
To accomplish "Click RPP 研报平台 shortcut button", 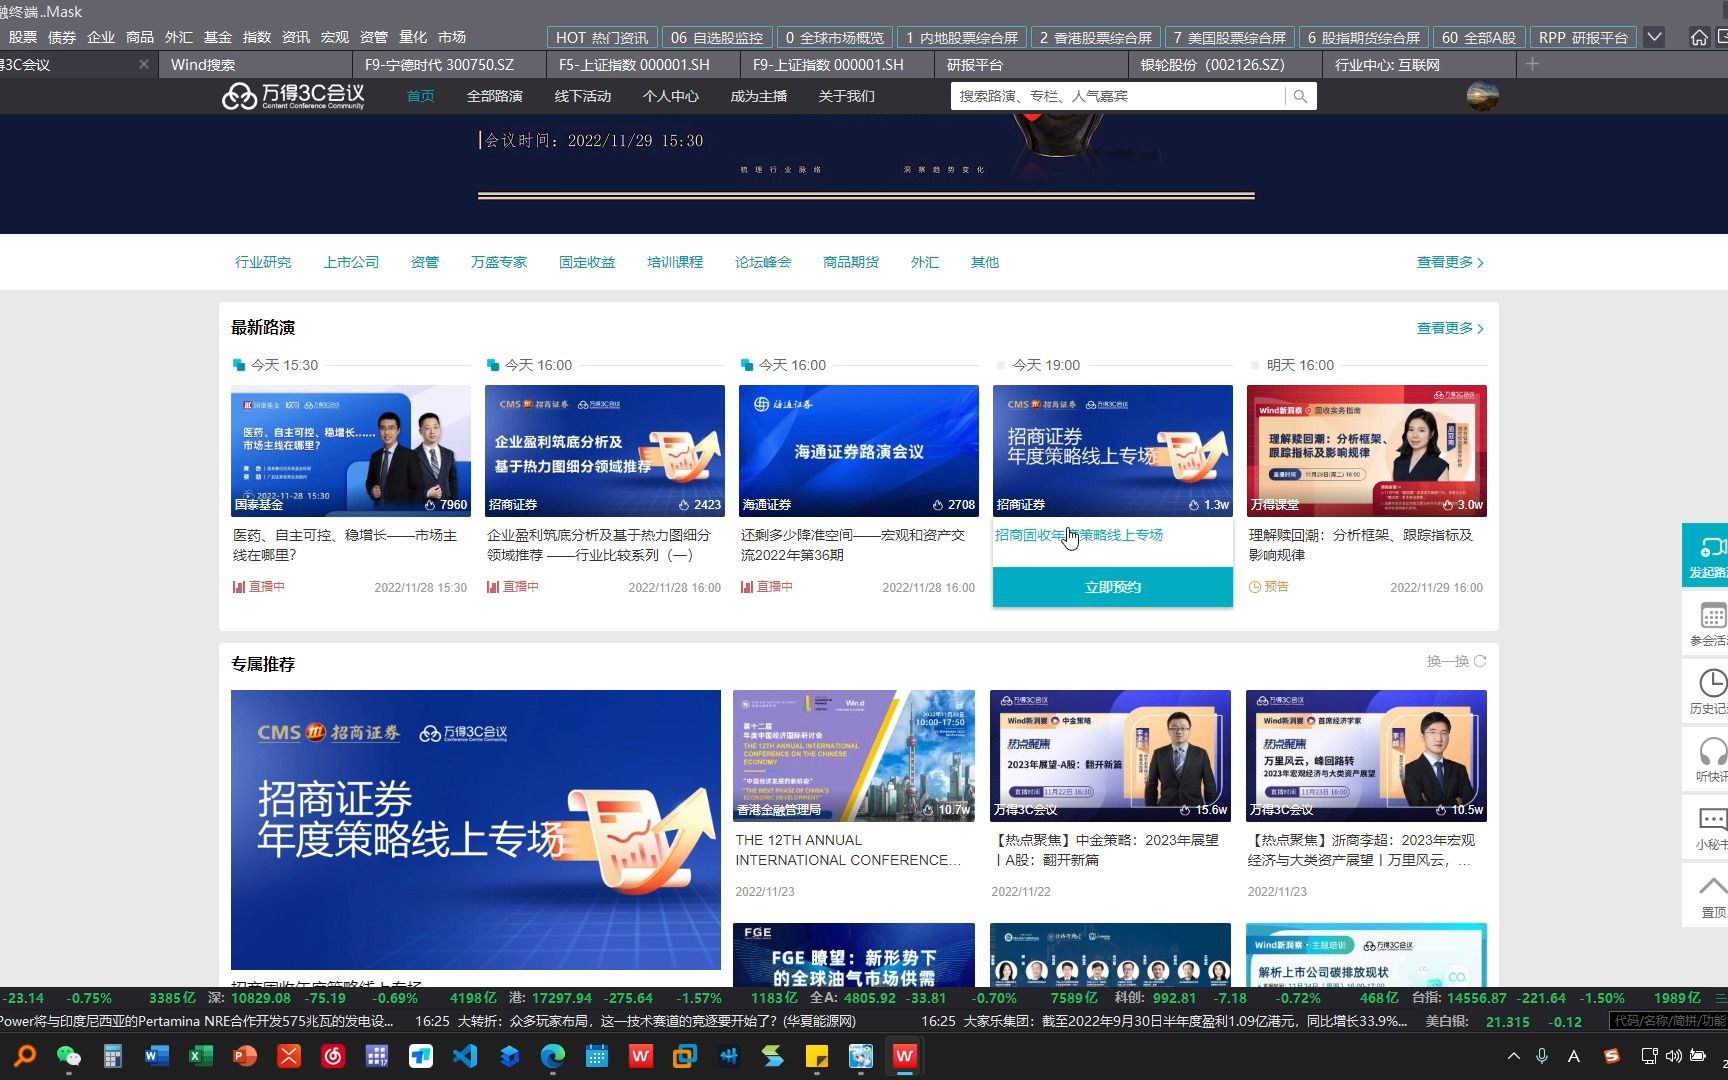I will point(1583,37).
